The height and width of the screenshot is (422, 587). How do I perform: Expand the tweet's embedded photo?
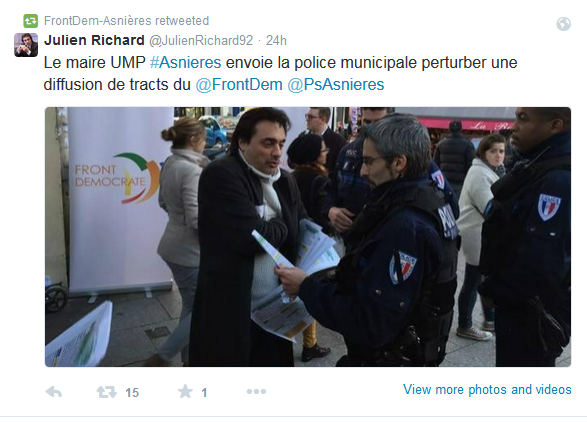(x=308, y=237)
